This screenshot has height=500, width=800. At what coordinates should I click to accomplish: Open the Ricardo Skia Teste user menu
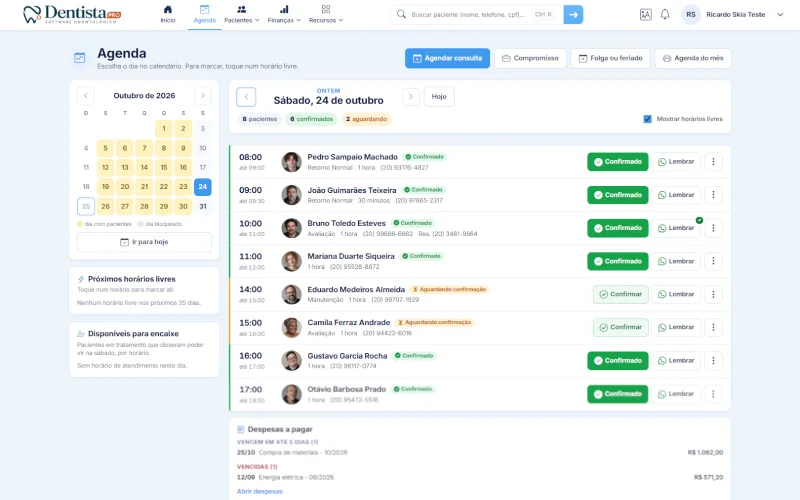click(733, 14)
